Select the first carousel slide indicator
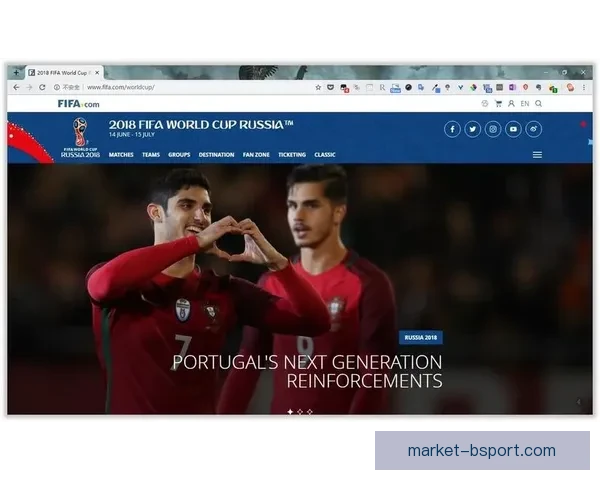This screenshot has width=600, height=480. (290, 411)
